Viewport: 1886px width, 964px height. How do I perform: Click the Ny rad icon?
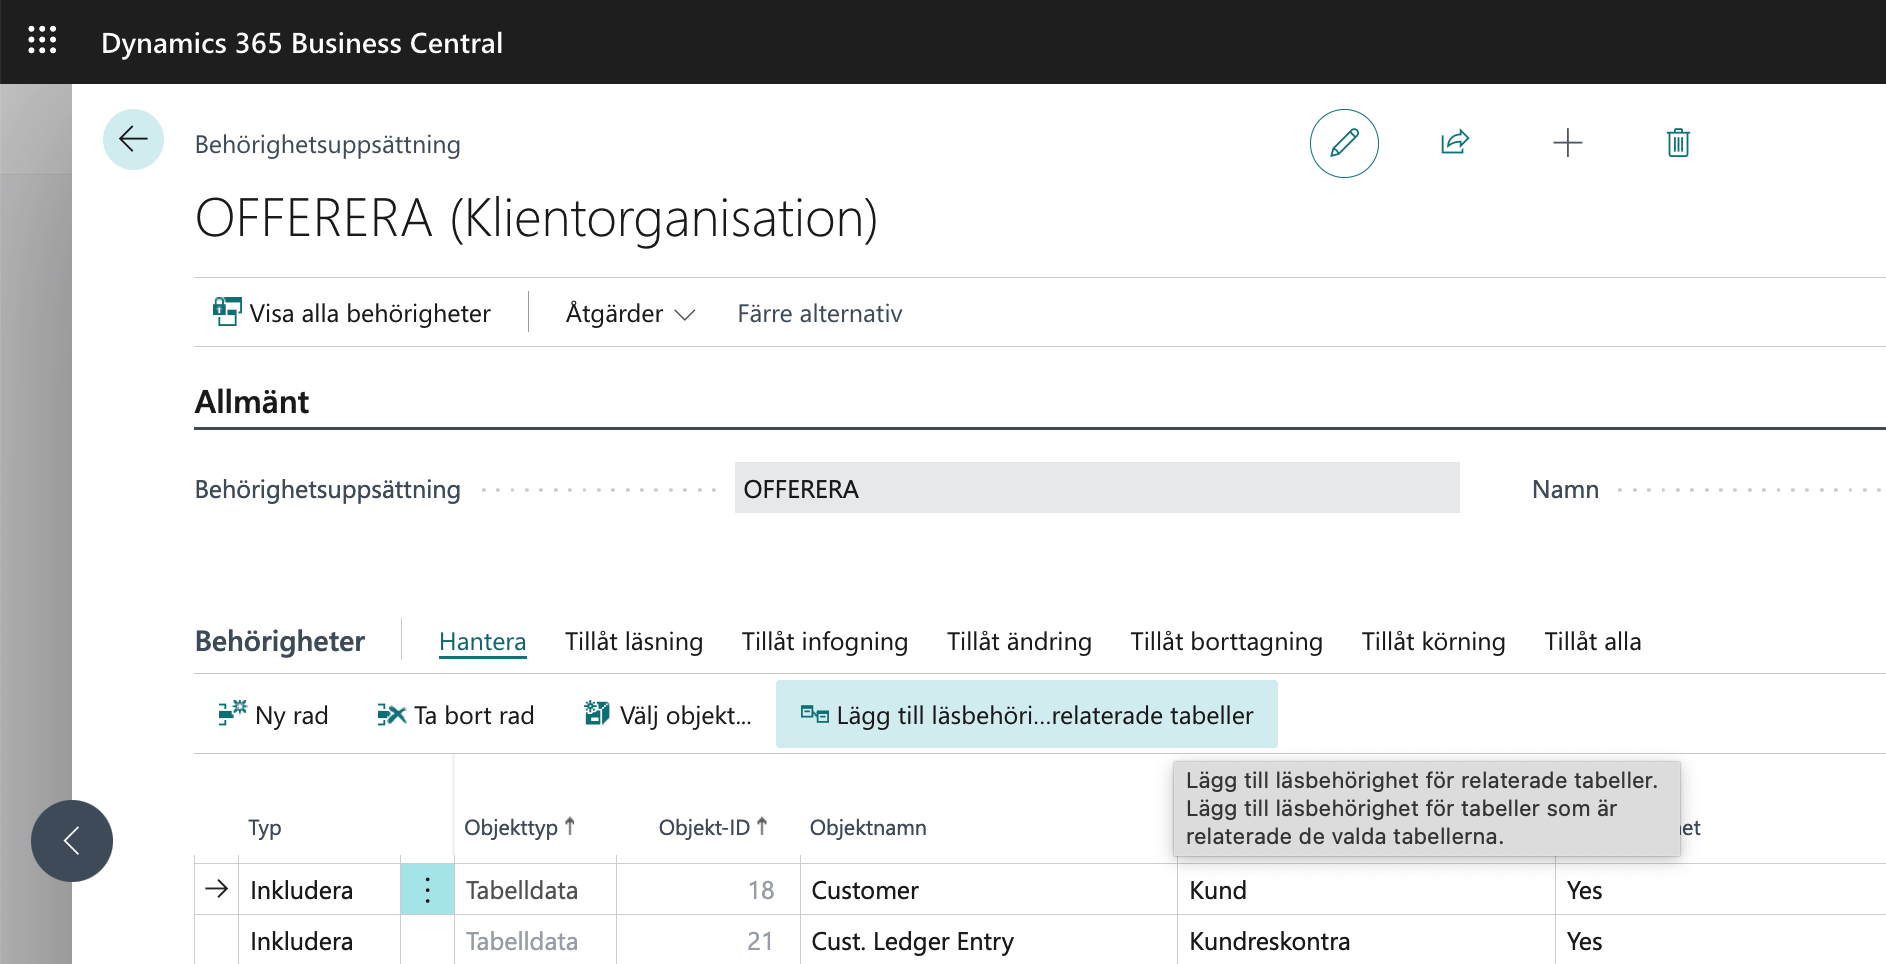232,714
